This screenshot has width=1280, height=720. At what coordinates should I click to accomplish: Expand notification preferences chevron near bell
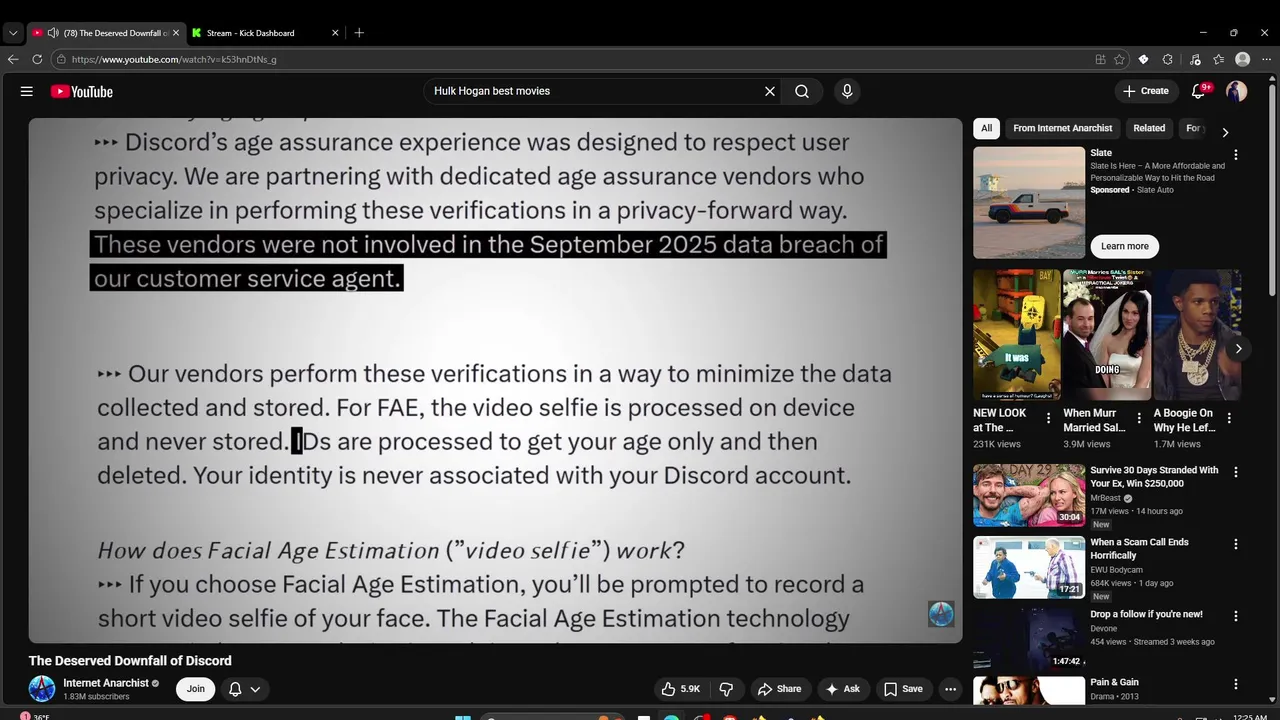(255, 689)
